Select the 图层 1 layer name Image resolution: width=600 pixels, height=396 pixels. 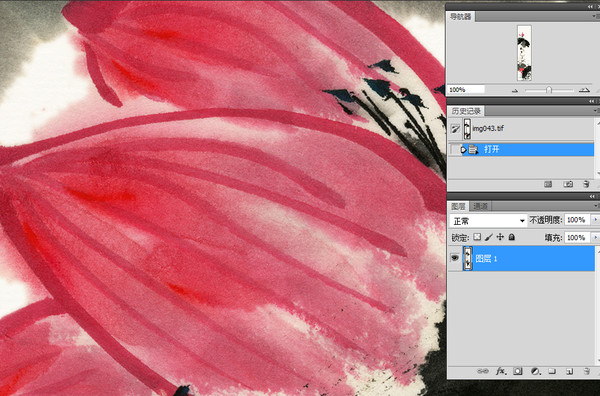tap(486, 259)
